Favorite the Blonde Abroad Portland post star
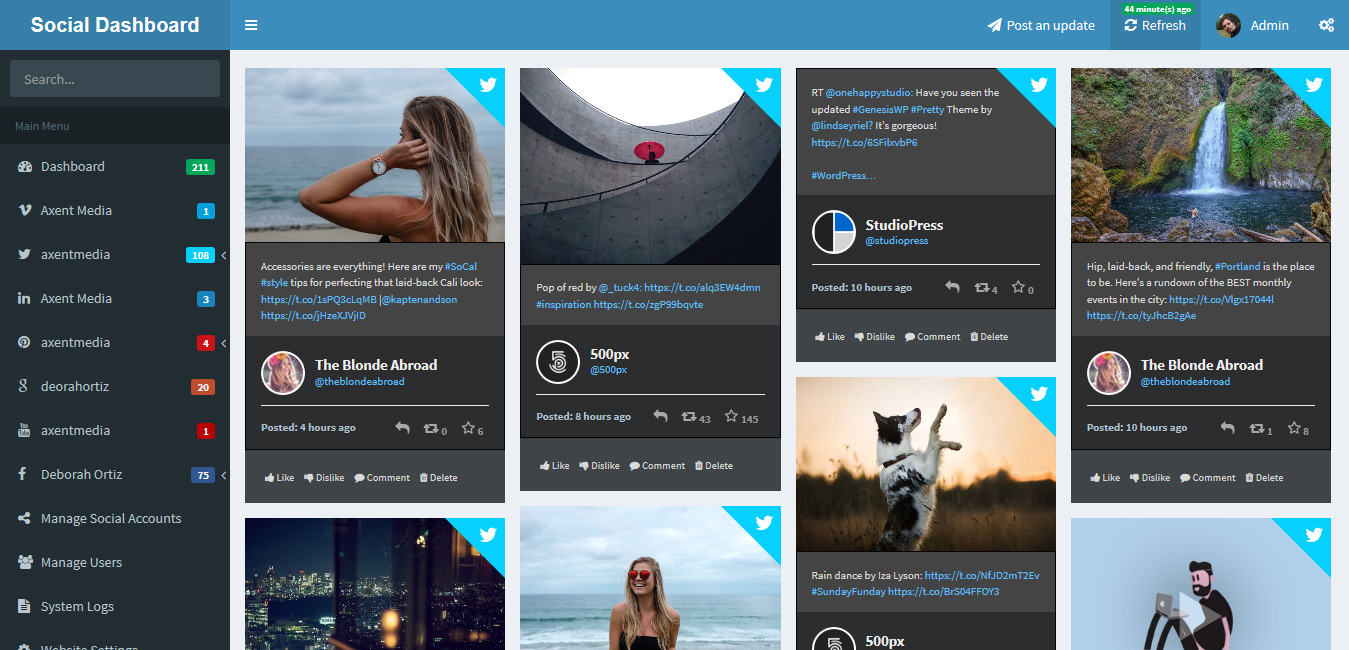 tap(1299, 428)
